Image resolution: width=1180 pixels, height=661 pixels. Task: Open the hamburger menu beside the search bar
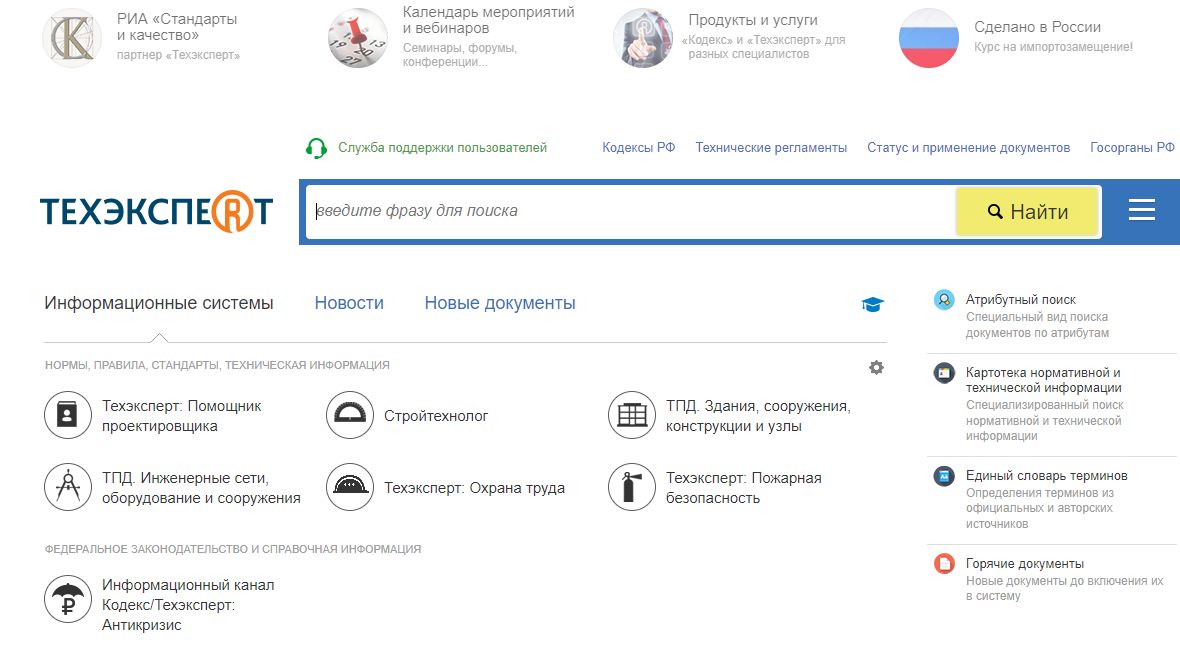point(1142,210)
